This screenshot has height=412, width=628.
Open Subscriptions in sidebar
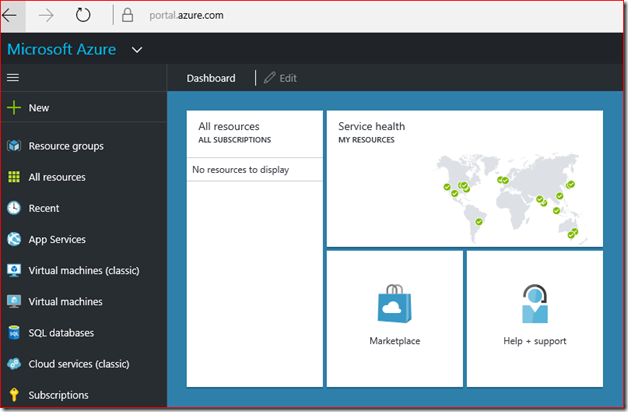tap(58, 395)
